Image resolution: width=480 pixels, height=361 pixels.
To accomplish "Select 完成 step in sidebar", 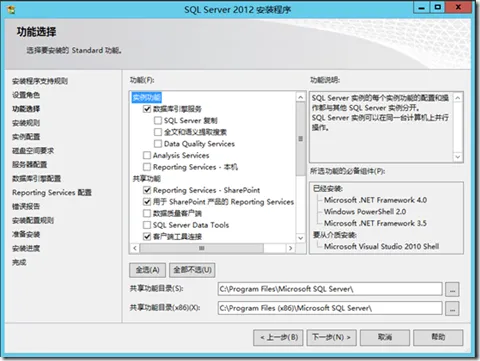I will (x=19, y=262).
